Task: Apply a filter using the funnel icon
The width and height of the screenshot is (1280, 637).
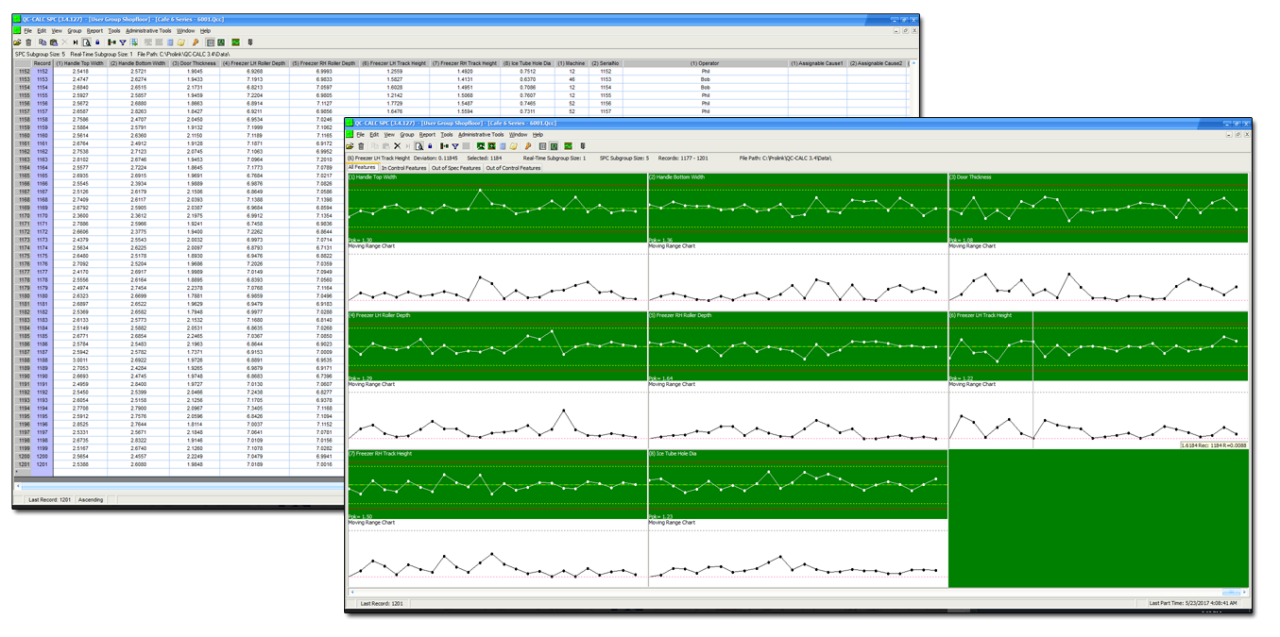Action: point(122,43)
